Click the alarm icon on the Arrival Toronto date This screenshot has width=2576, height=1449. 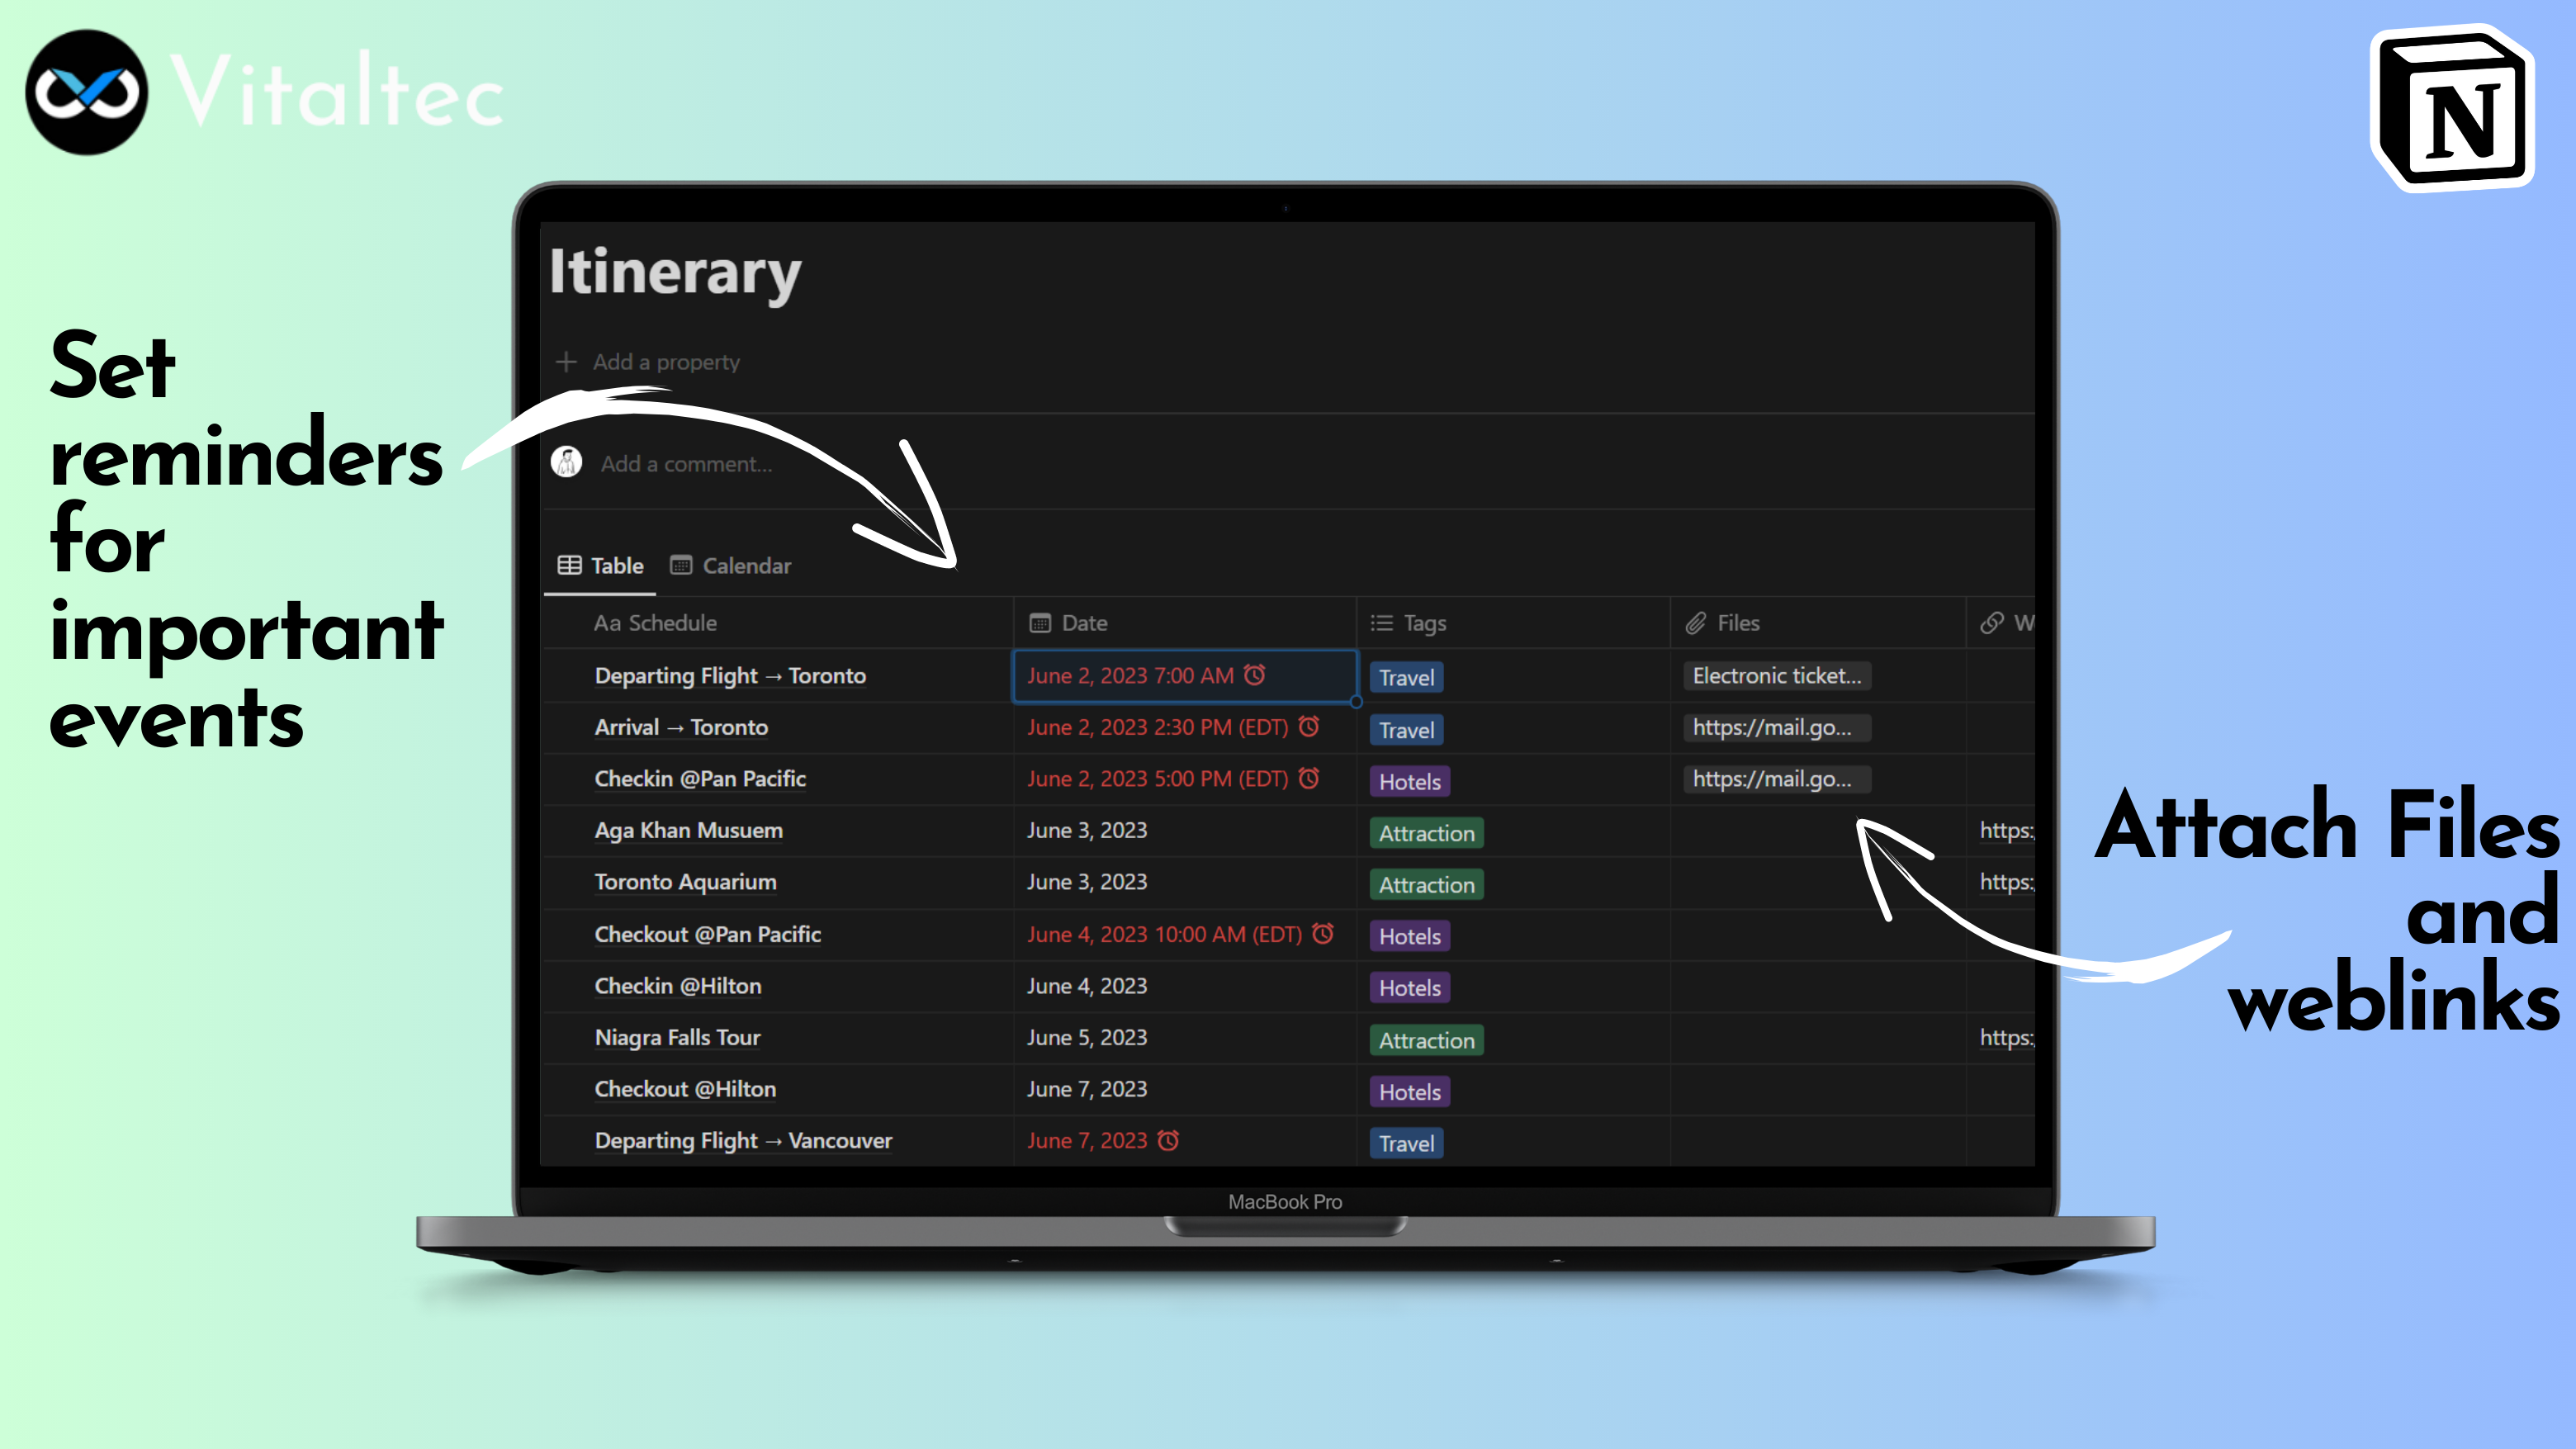pyautogui.click(x=1309, y=727)
